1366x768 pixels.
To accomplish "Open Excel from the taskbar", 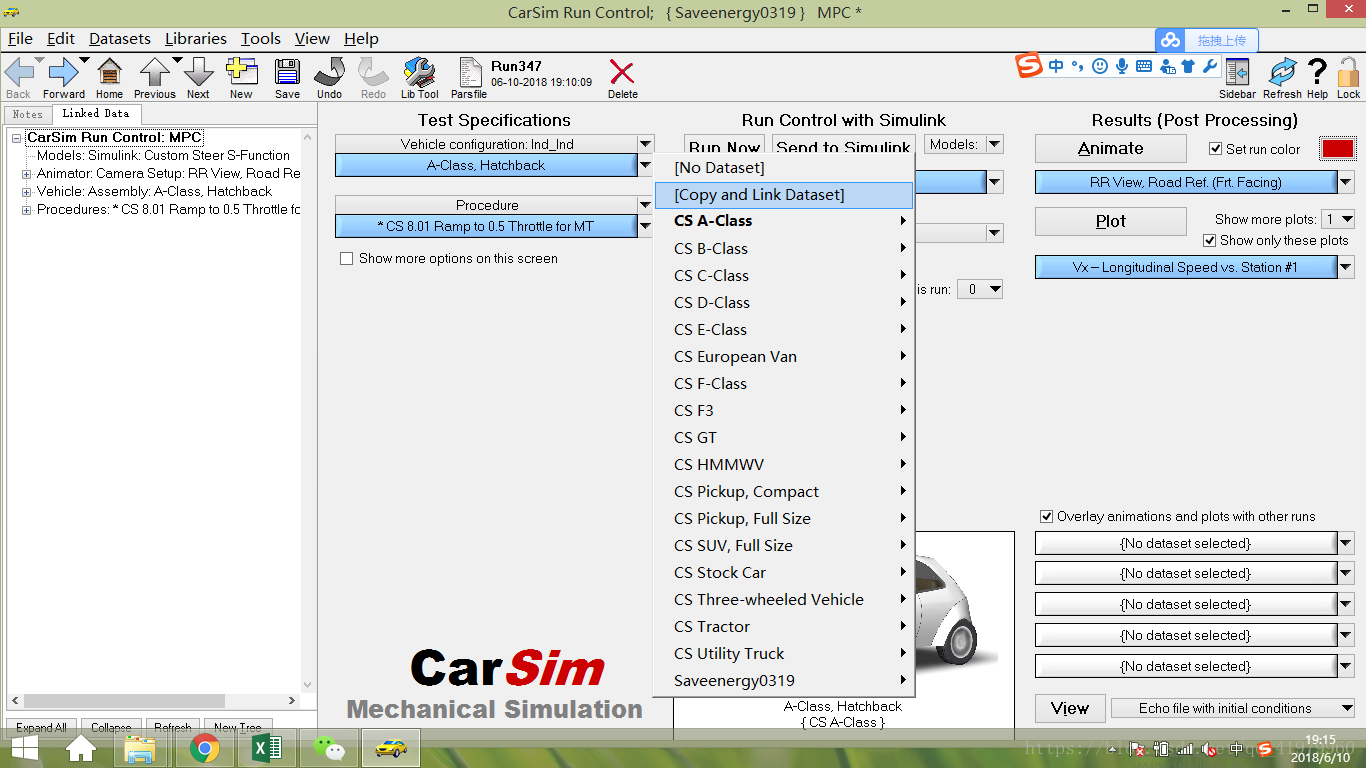I will [267, 747].
